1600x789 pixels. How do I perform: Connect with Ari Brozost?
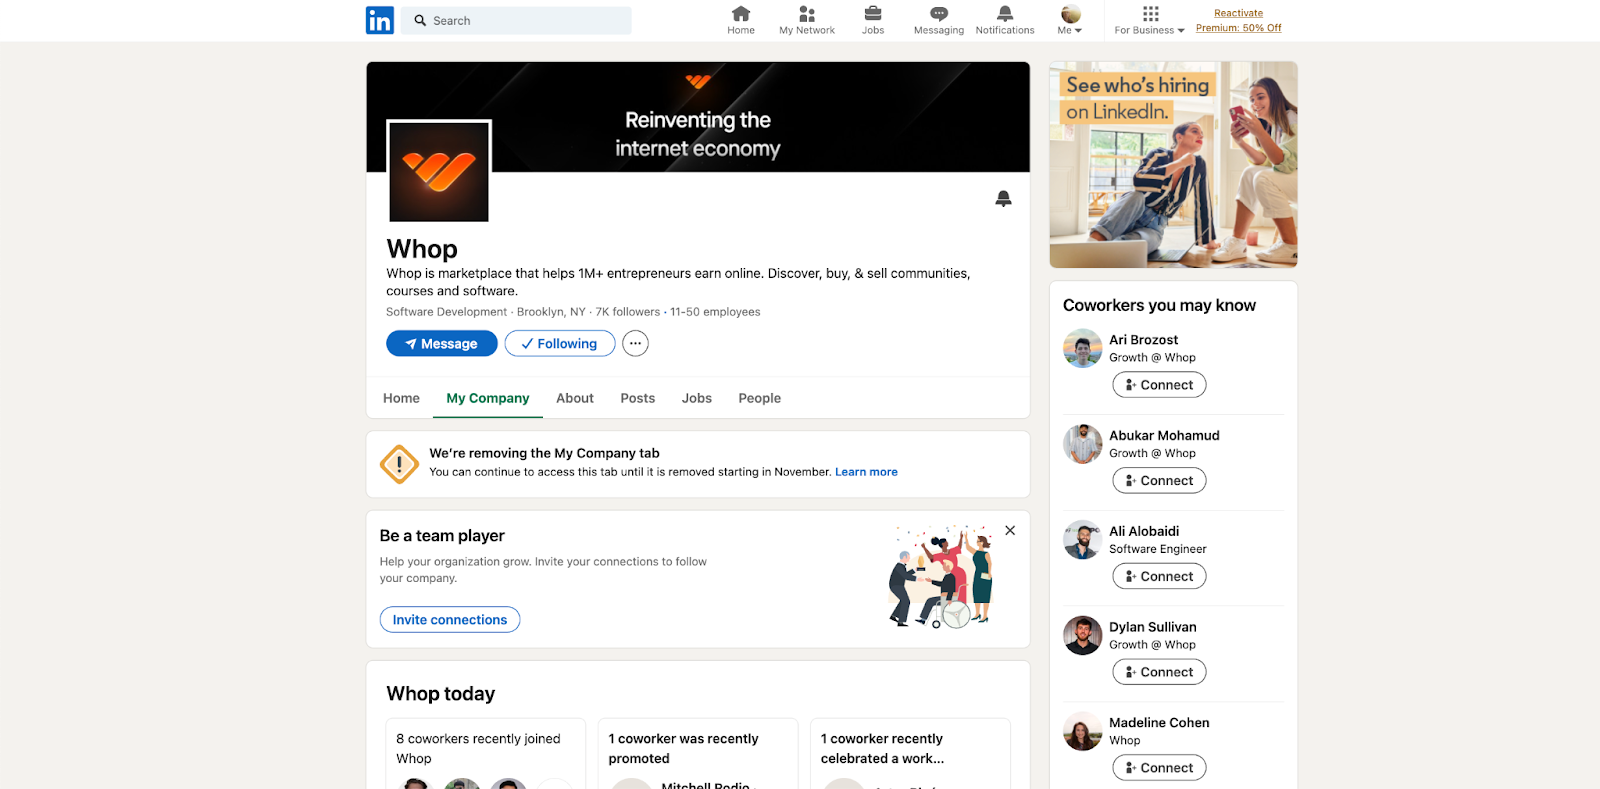coord(1159,385)
